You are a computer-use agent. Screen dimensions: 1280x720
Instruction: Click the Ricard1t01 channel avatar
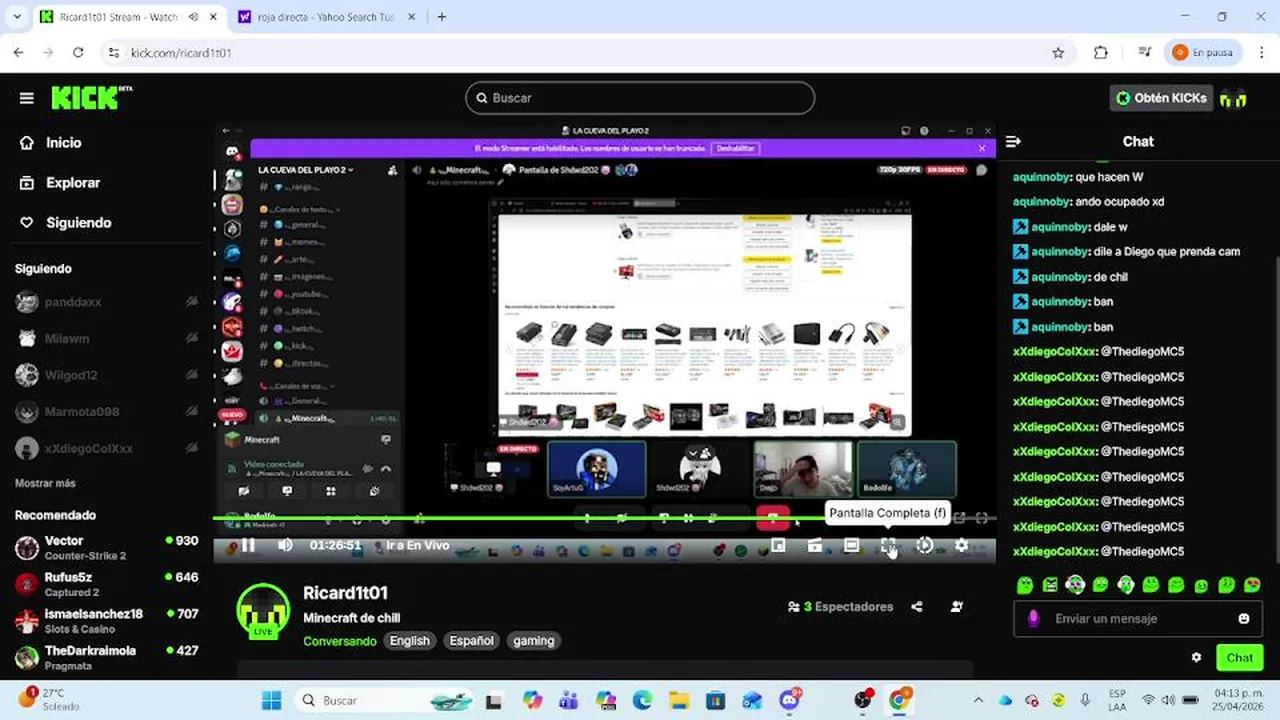[x=263, y=611]
